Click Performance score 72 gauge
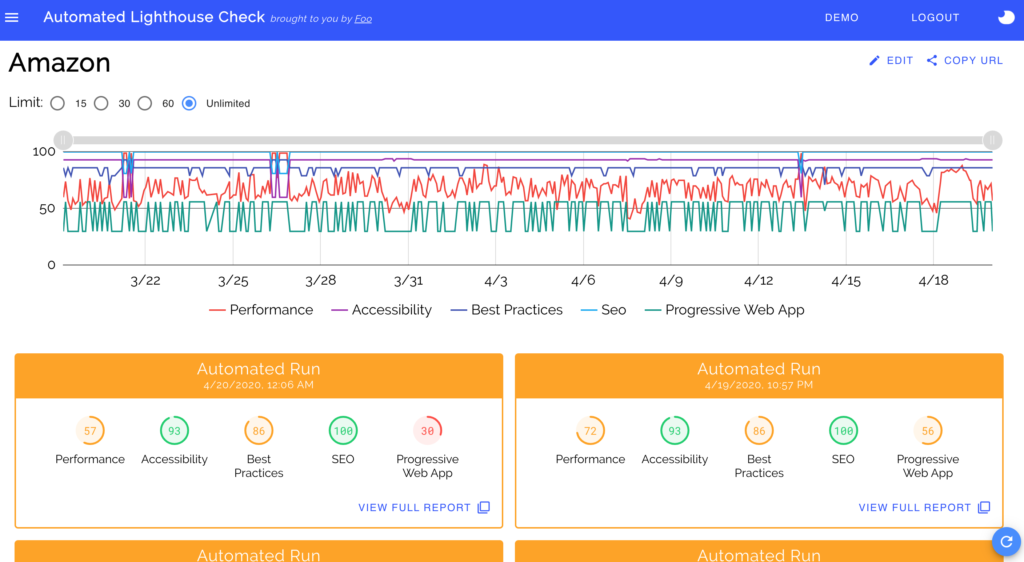This screenshot has width=1024, height=562. coord(590,431)
